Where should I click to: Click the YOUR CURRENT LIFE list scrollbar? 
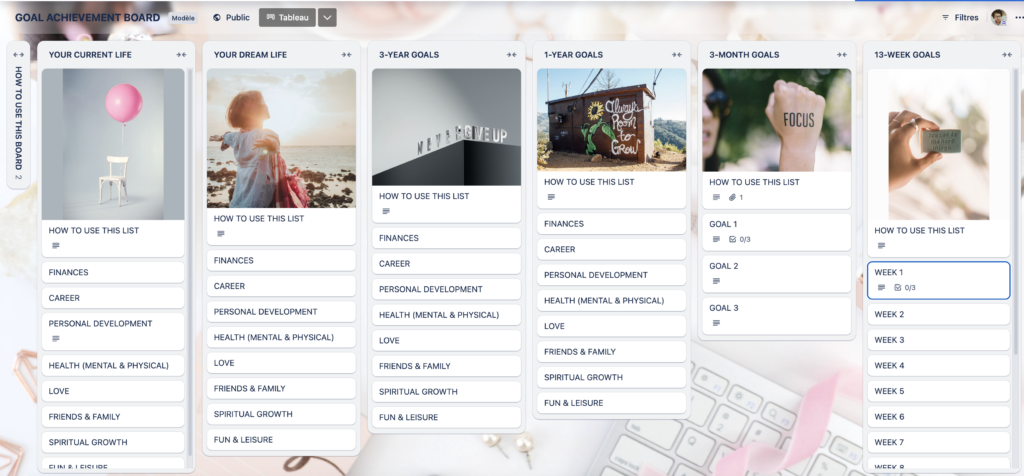click(x=190, y=261)
